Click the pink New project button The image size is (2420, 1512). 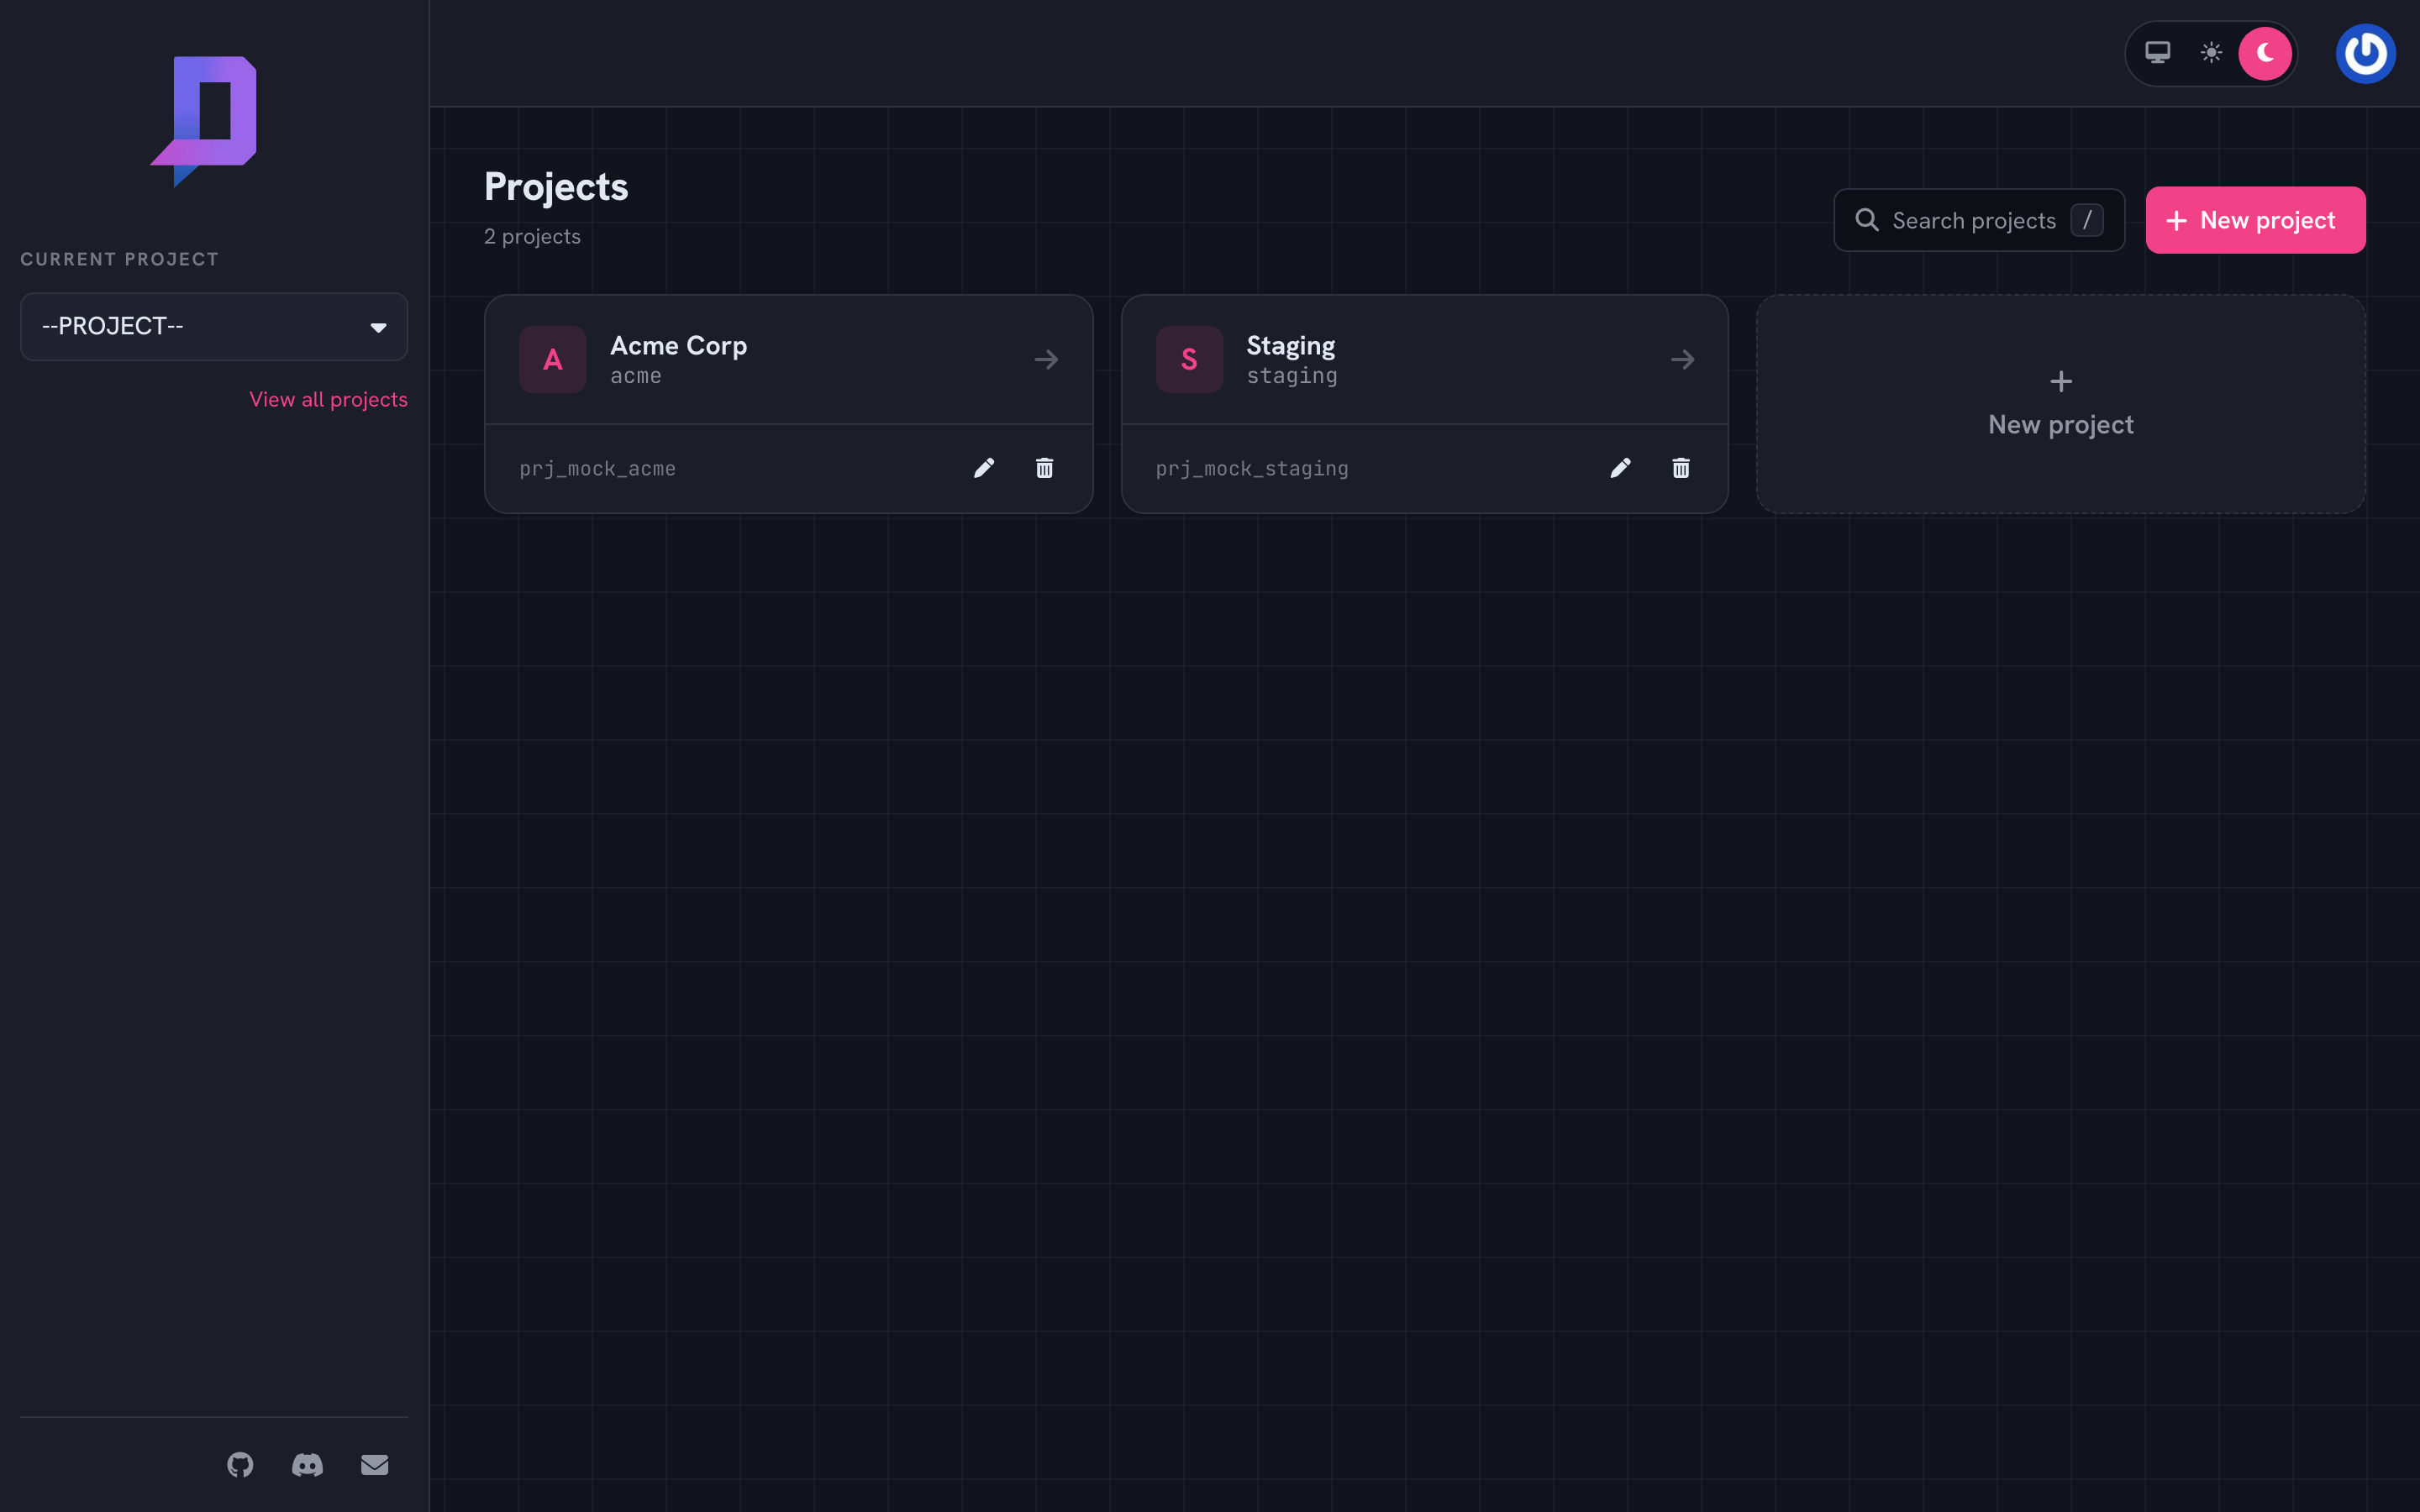coord(2255,220)
